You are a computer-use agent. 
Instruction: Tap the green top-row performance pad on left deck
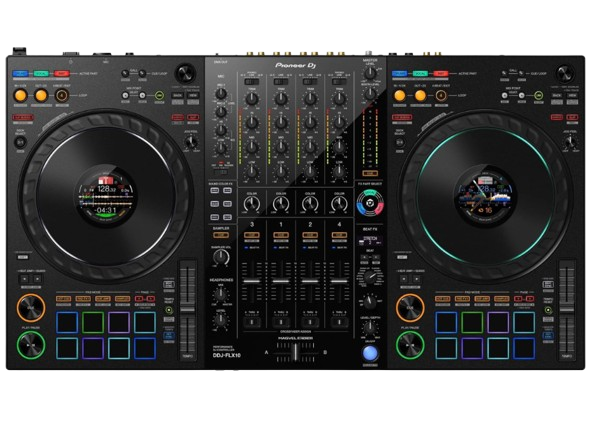click(93, 322)
